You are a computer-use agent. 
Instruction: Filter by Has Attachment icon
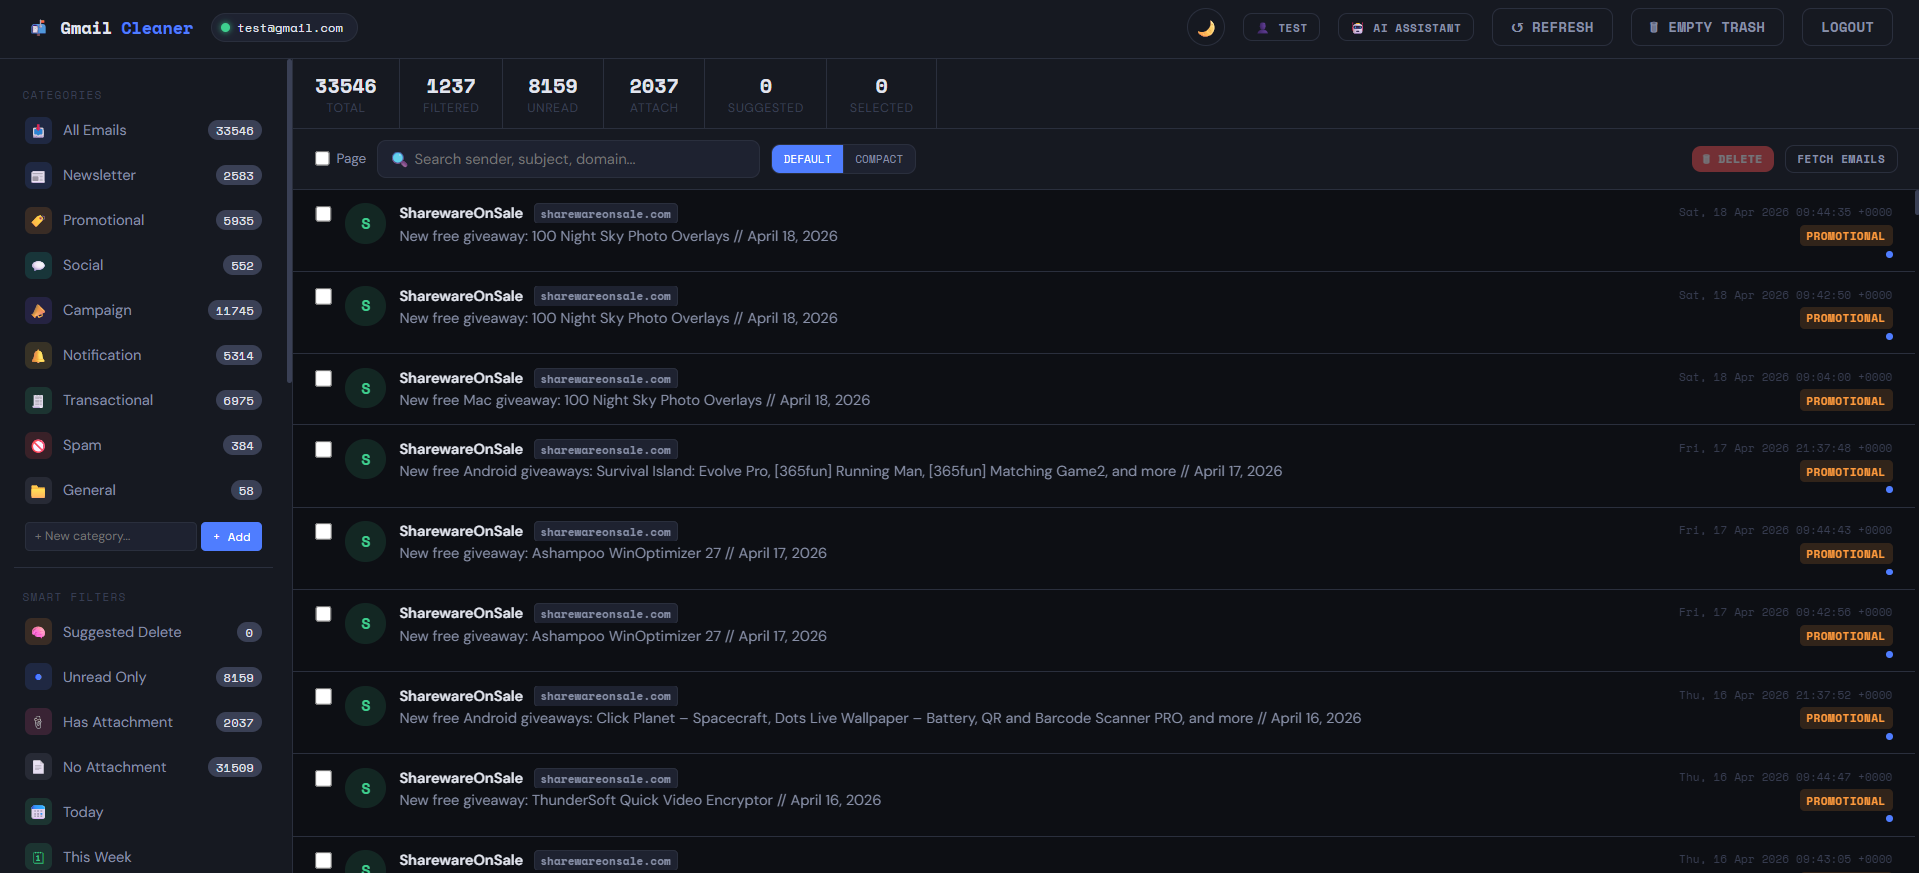[x=38, y=723]
